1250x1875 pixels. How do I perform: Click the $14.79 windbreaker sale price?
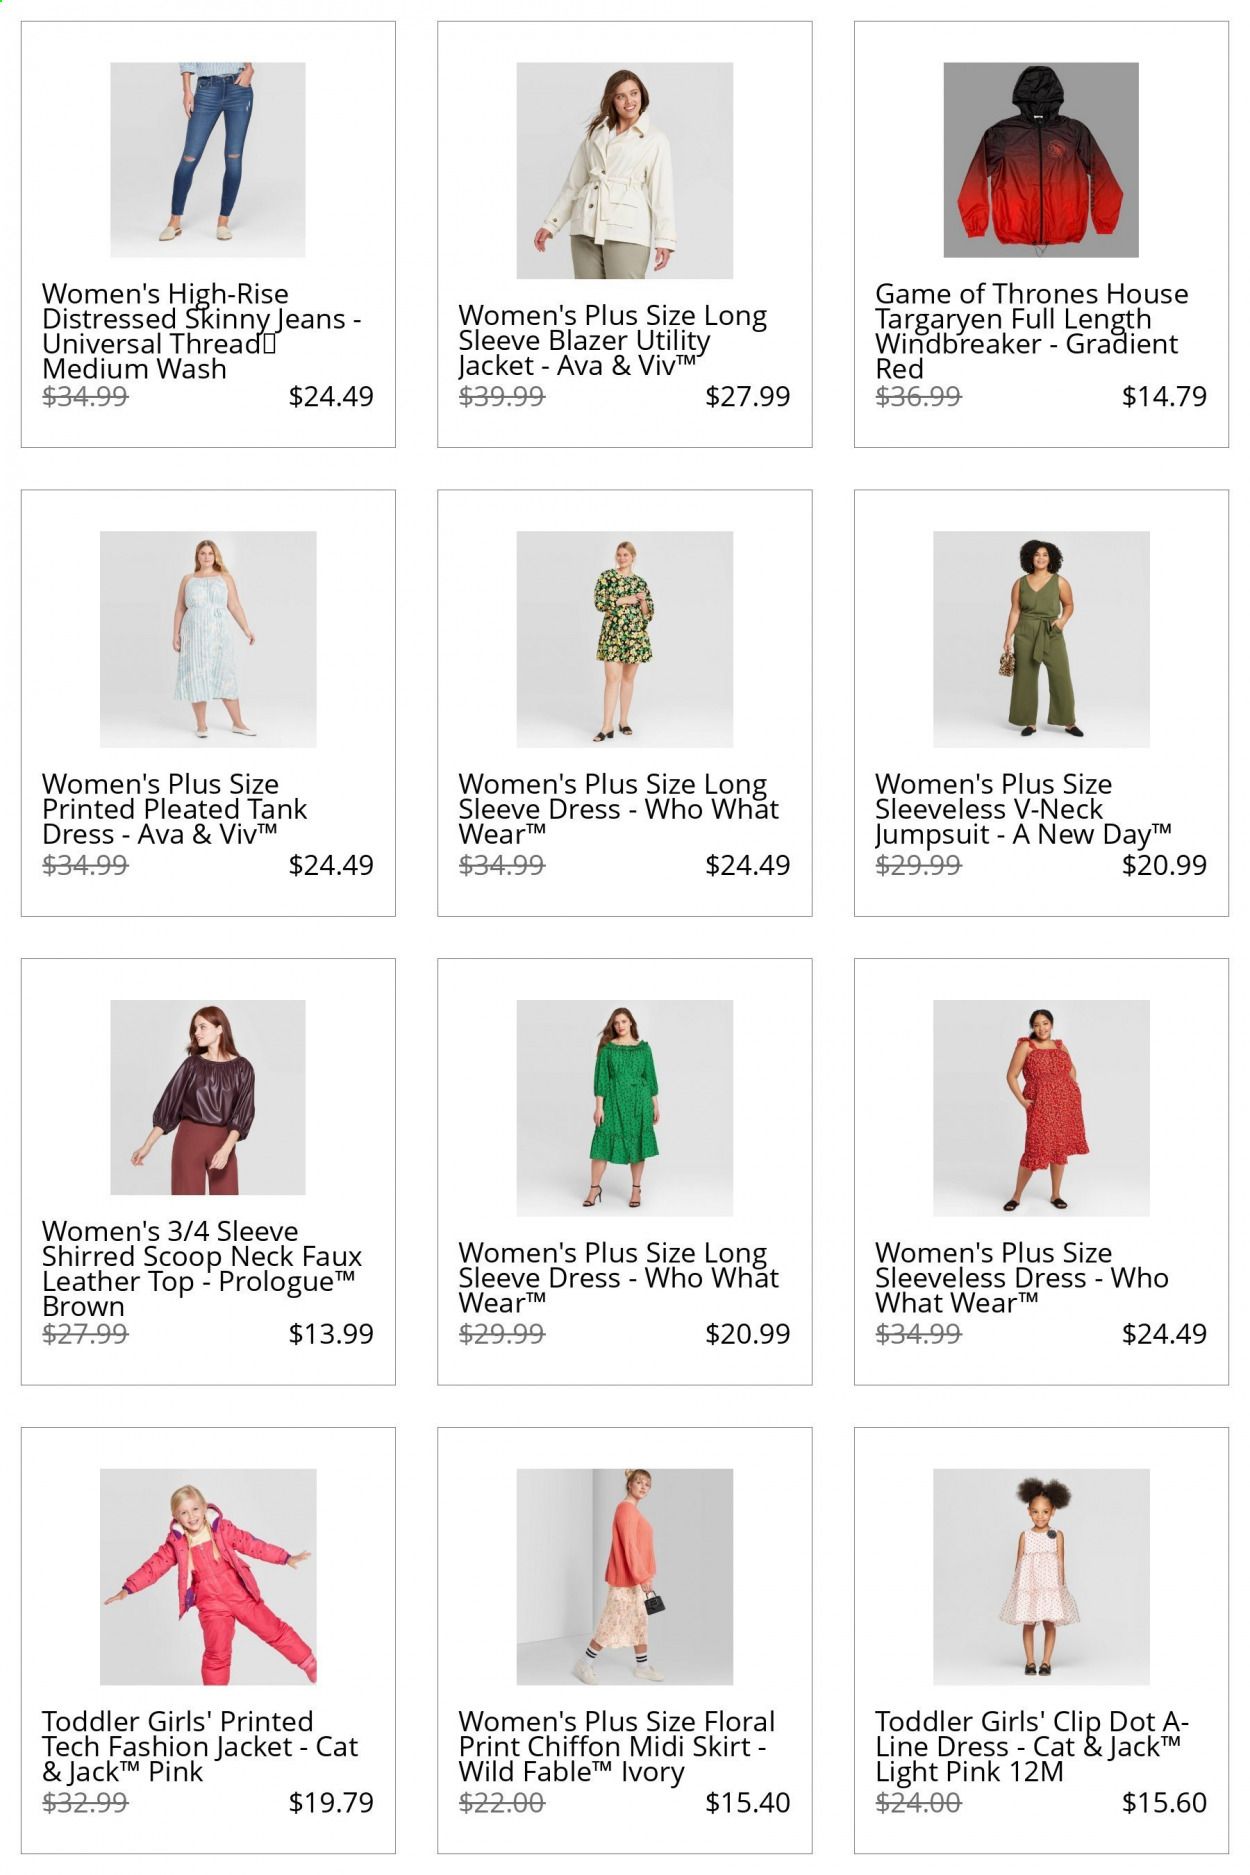(x=1163, y=396)
